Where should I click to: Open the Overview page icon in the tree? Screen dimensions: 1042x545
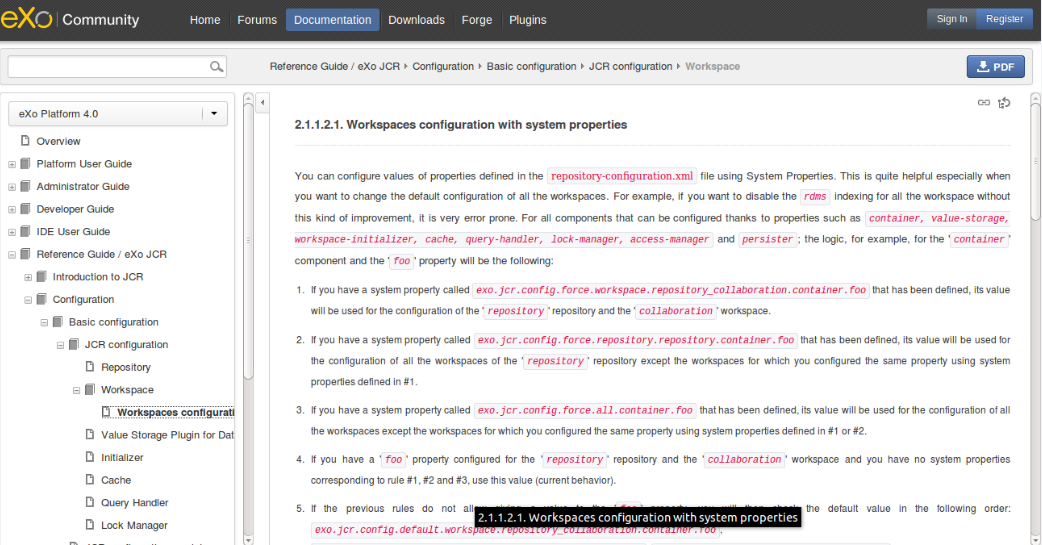[x=25, y=140]
